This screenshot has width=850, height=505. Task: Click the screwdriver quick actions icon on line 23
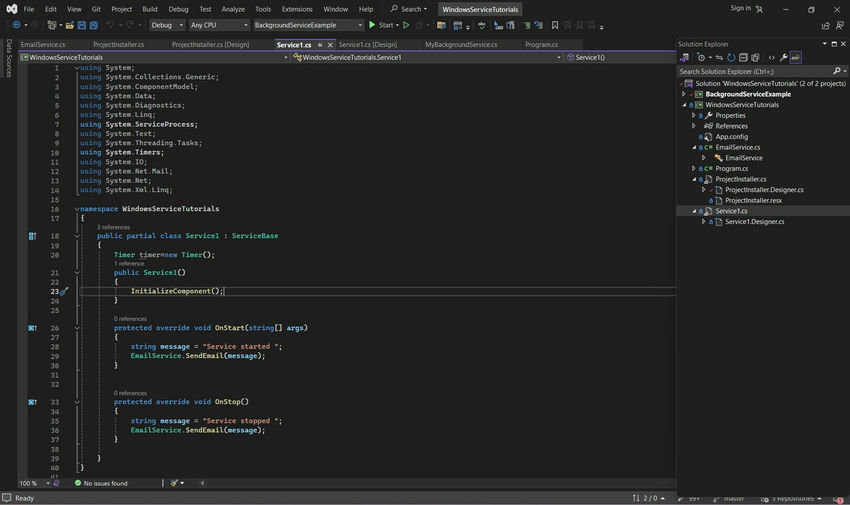click(64, 292)
